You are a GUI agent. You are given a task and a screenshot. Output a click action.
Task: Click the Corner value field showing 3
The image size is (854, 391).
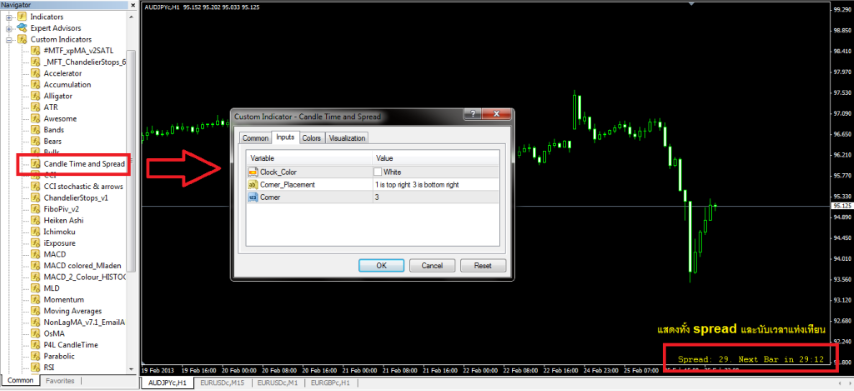tap(436, 197)
